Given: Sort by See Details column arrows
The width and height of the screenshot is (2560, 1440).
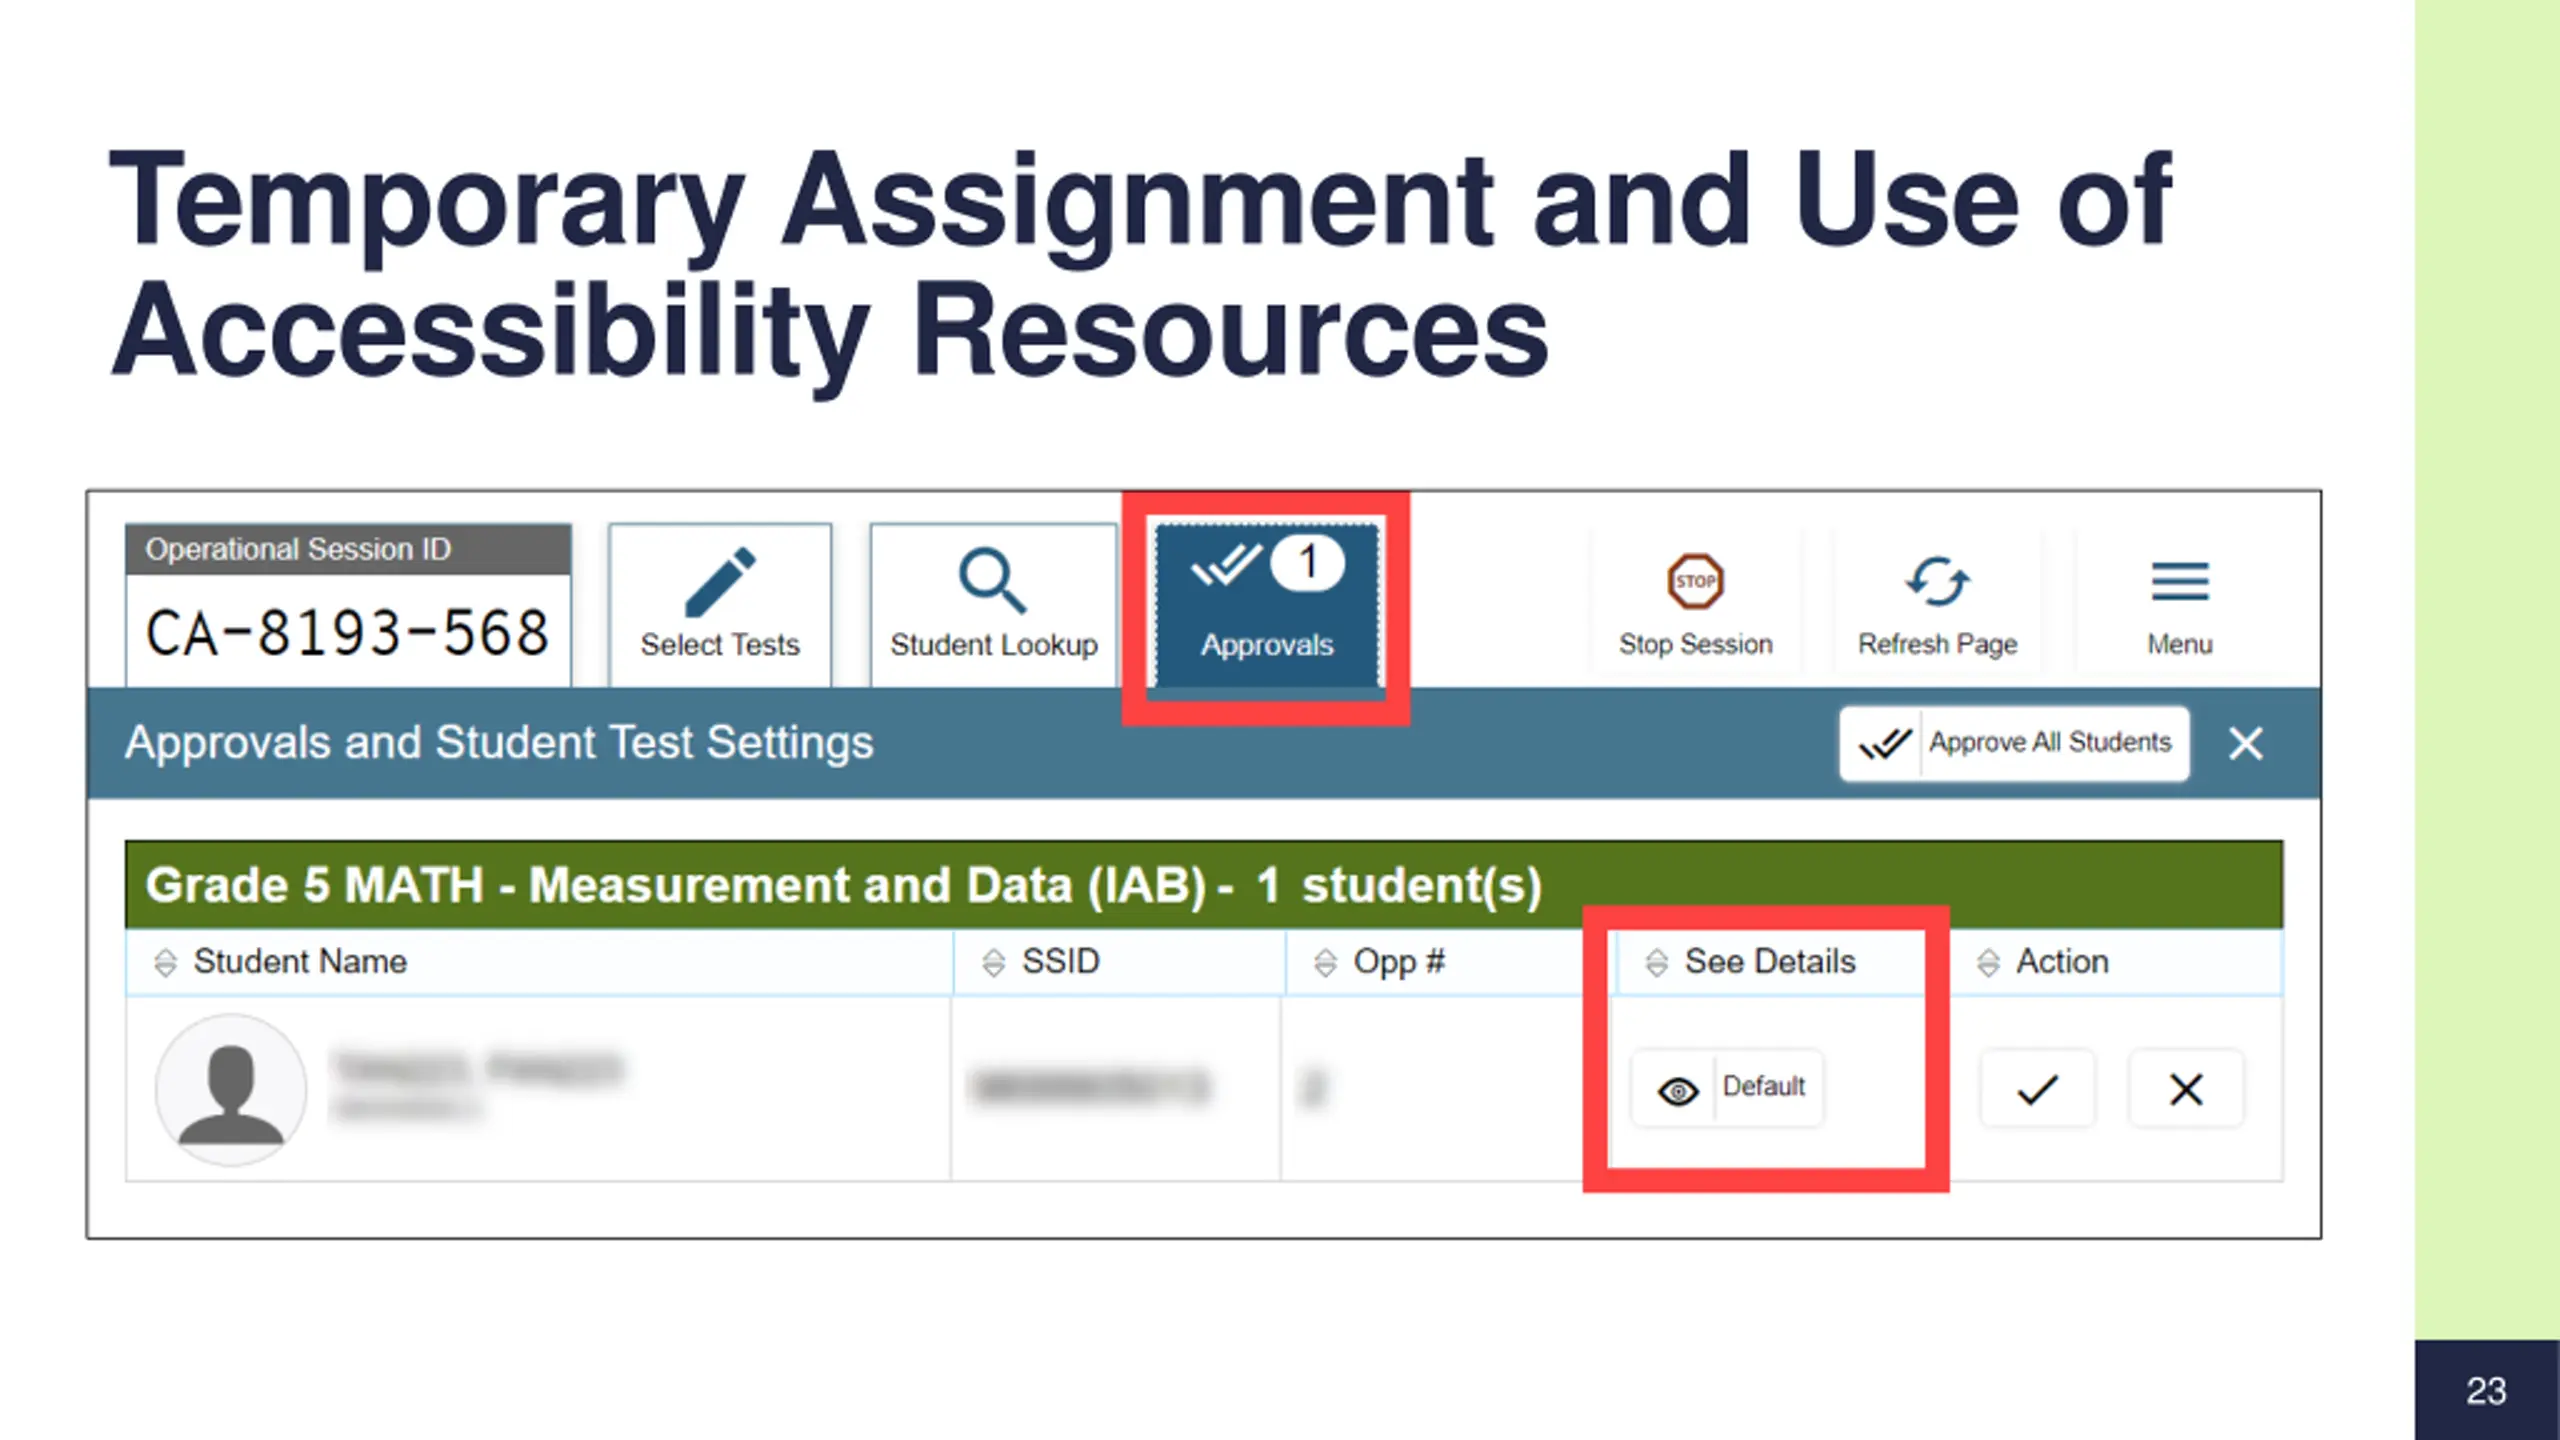Looking at the screenshot, I should point(1656,962).
